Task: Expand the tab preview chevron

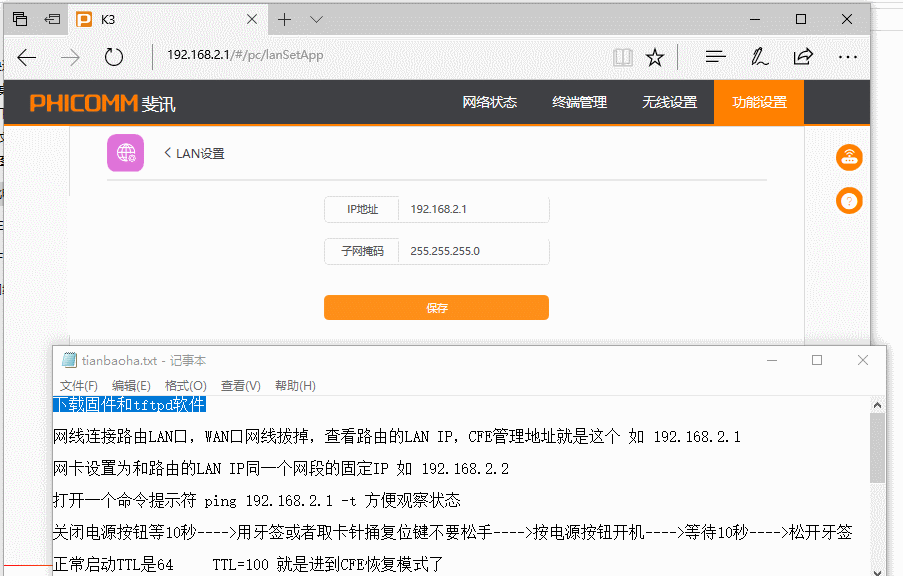Action: click(317, 19)
